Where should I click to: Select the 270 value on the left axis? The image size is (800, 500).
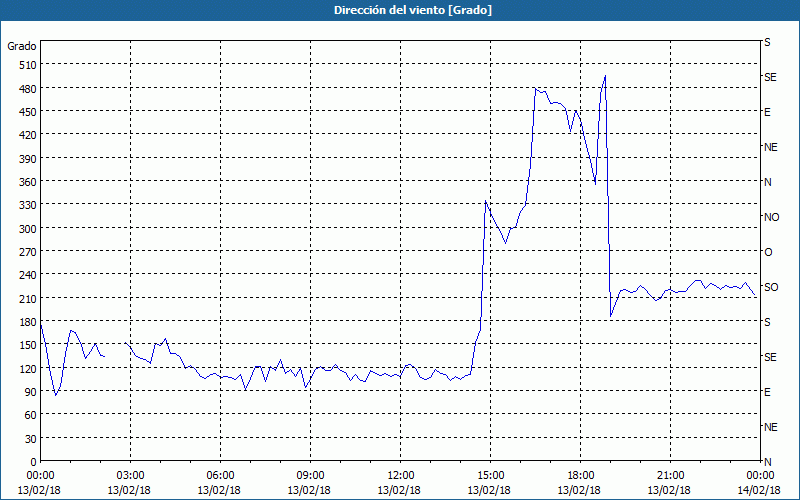pos(28,252)
